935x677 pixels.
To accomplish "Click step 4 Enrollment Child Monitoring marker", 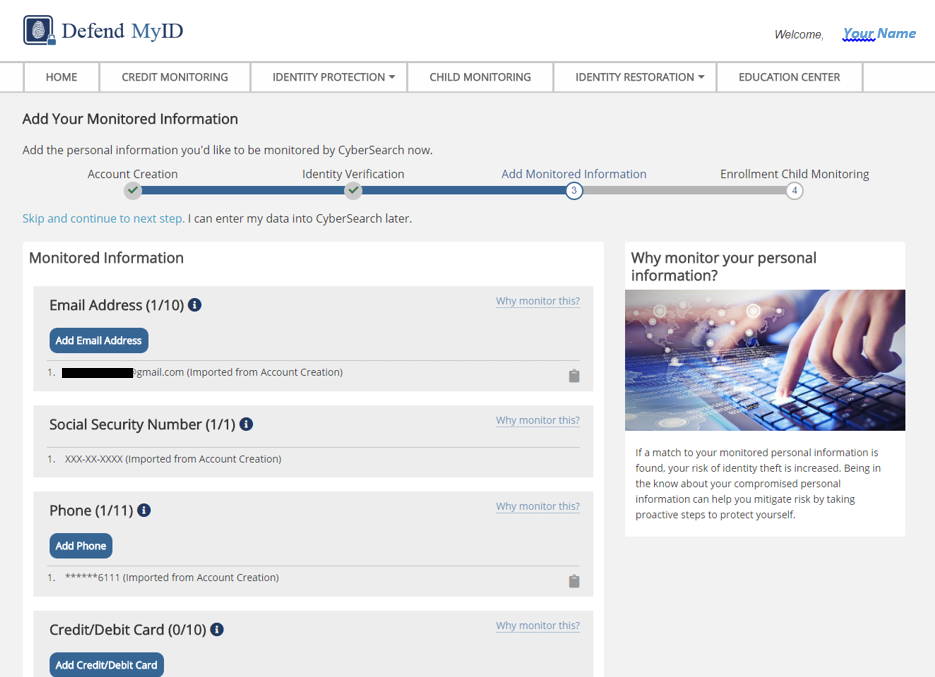I will point(794,191).
